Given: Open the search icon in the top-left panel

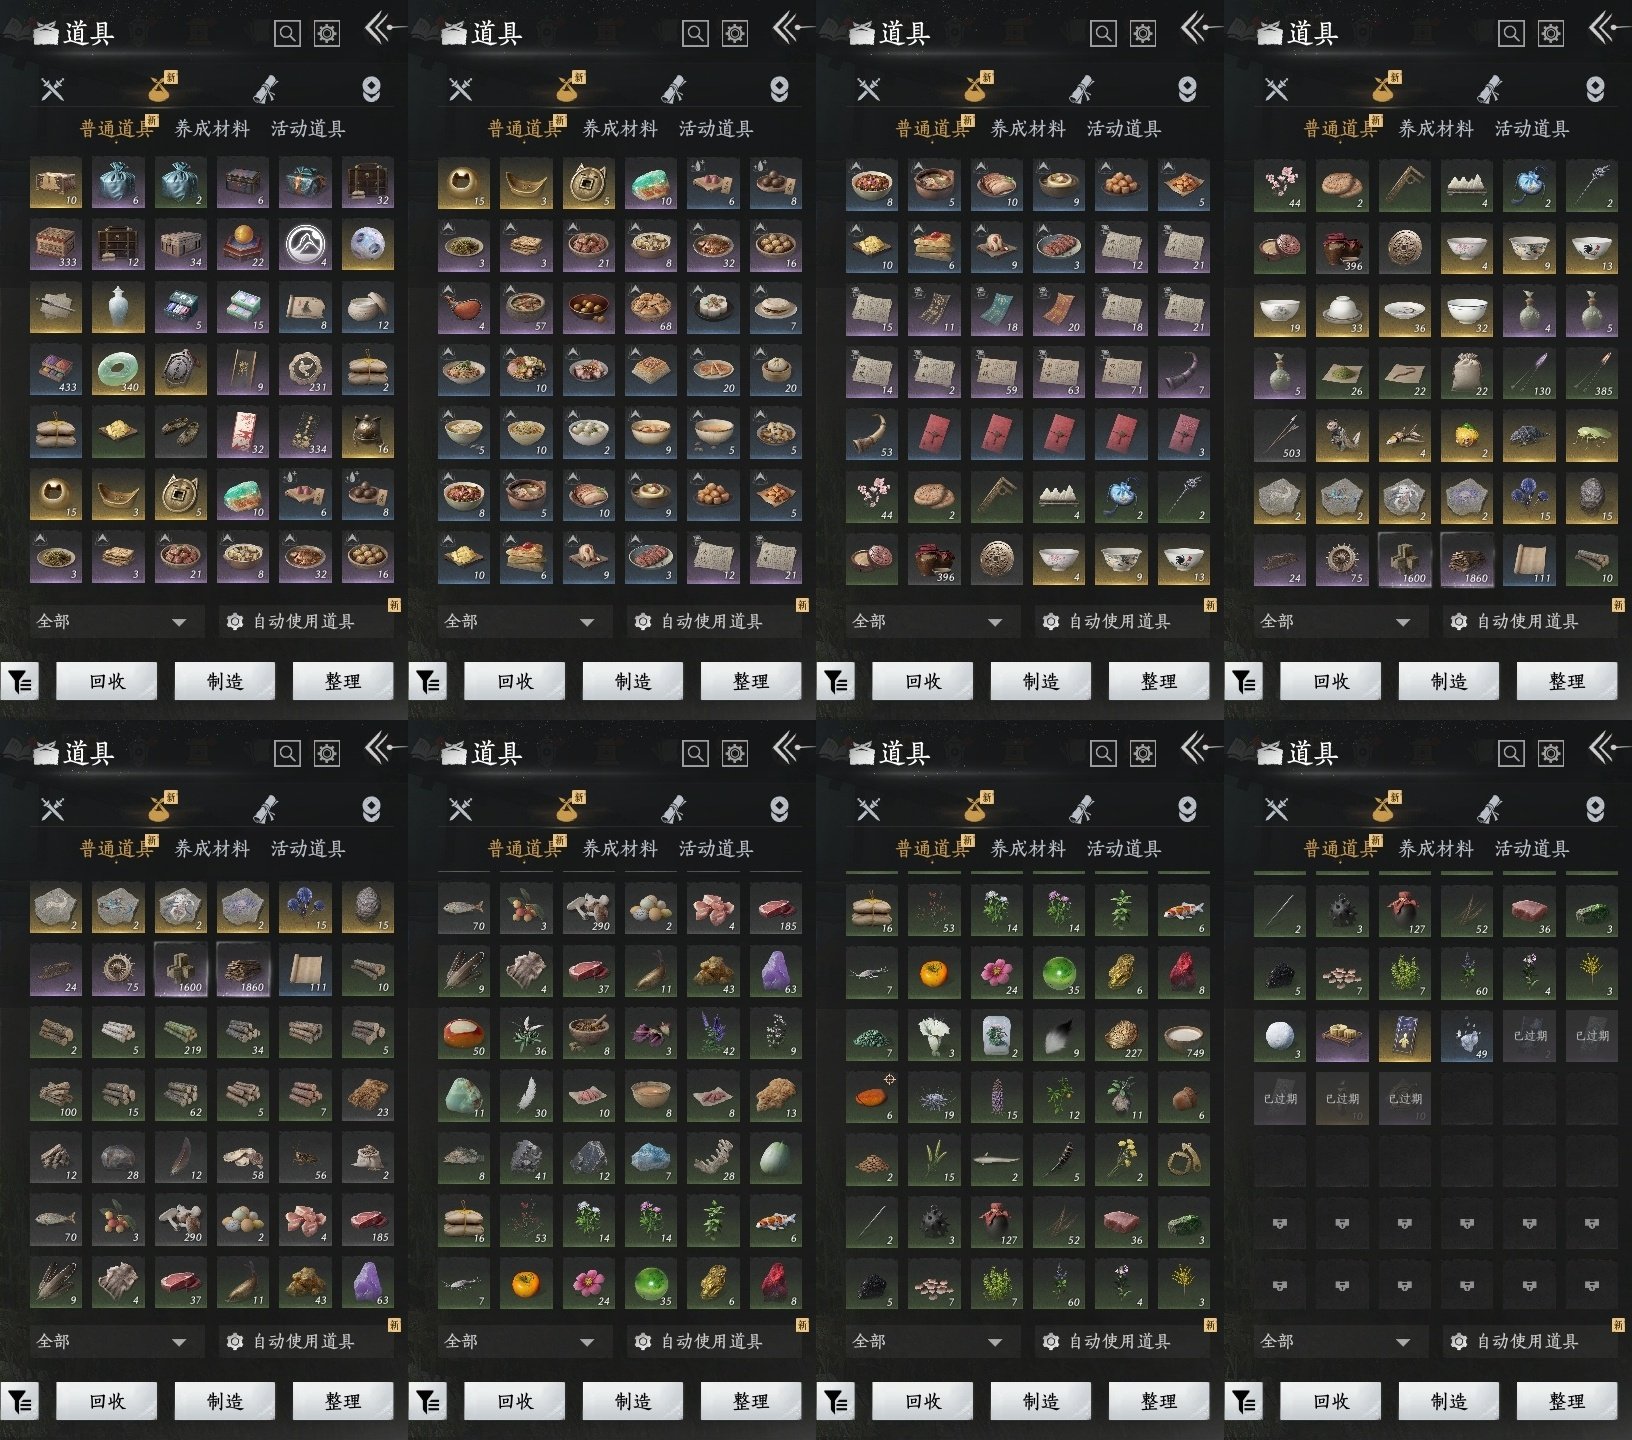Looking at the screenshot, I should click(287, 34).
